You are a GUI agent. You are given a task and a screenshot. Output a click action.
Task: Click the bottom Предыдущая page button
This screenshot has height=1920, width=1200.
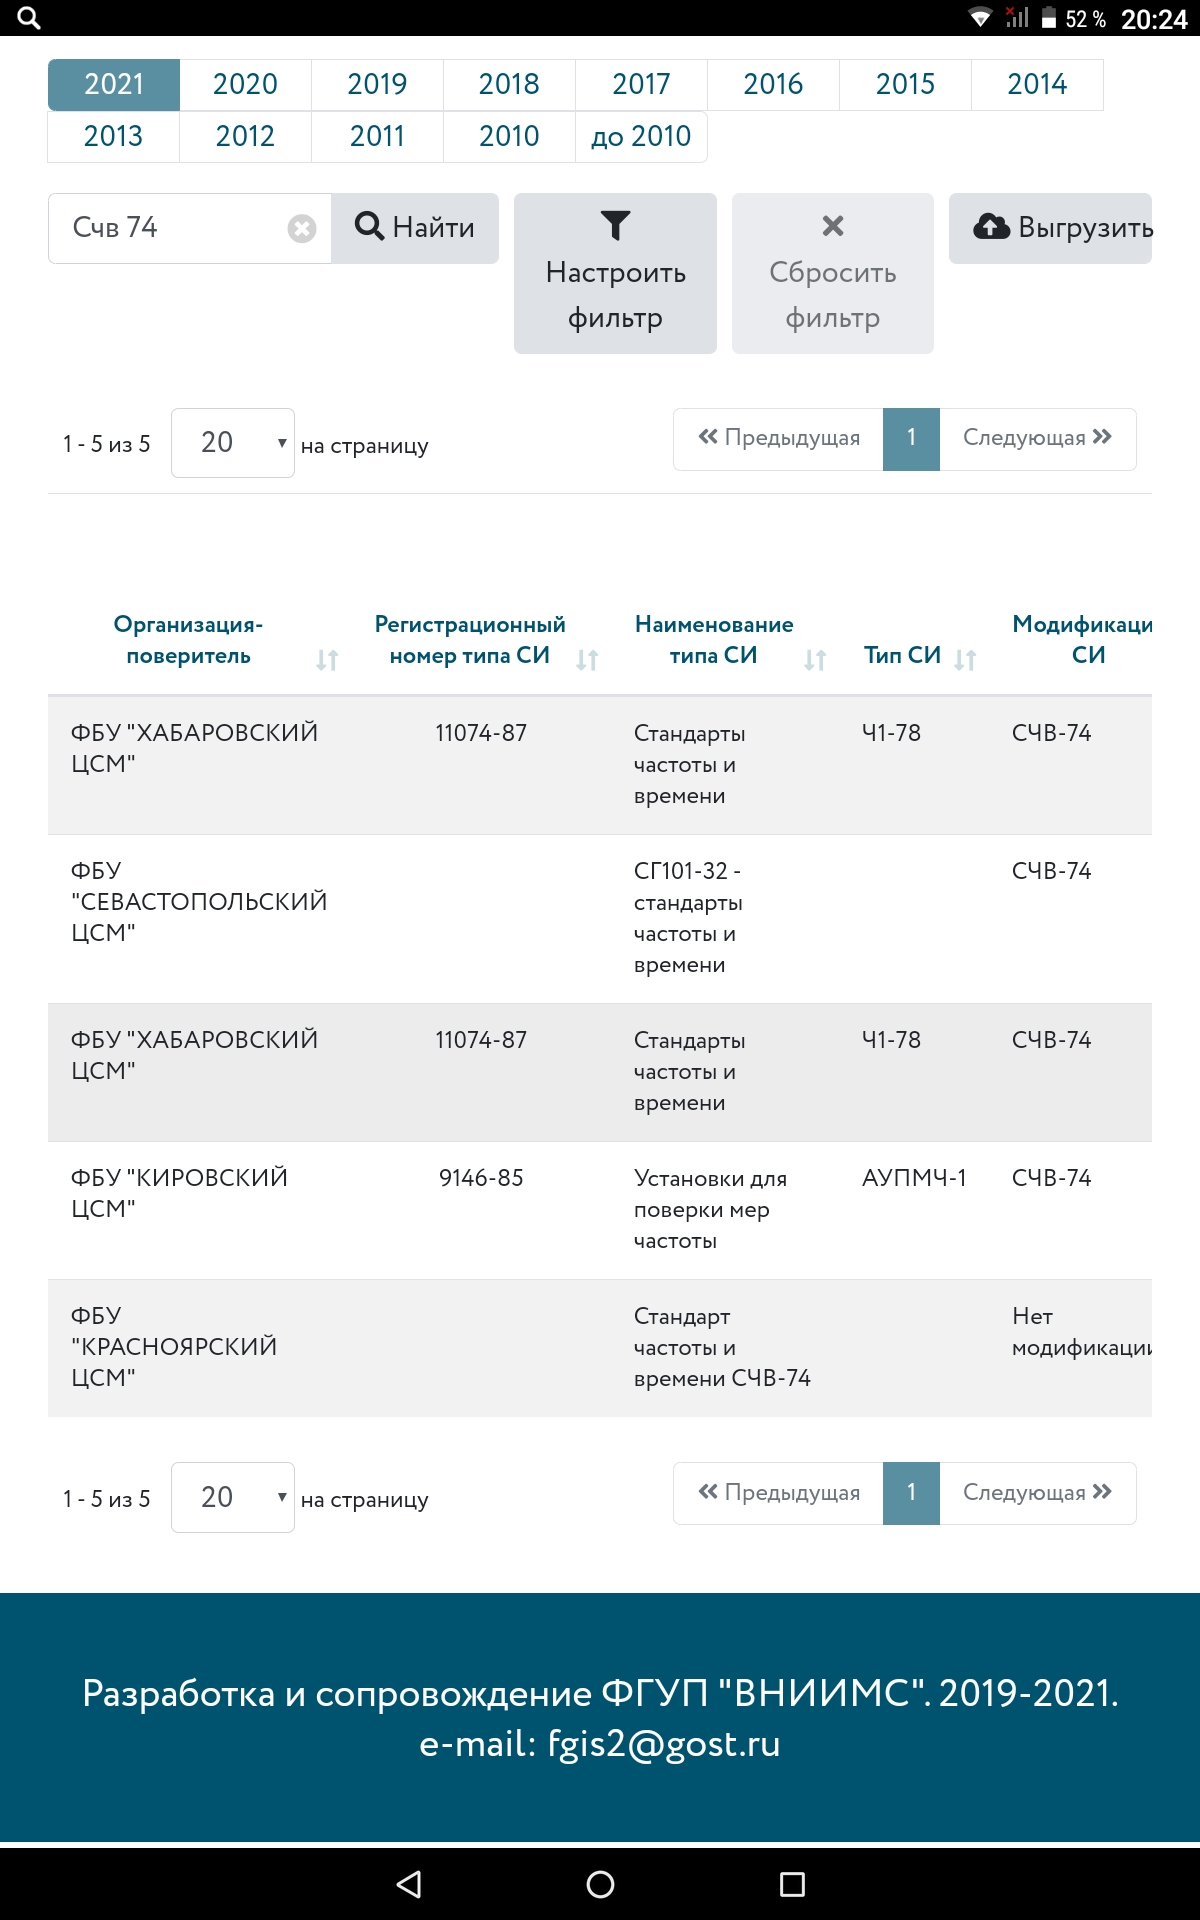tap(779, 1493)
